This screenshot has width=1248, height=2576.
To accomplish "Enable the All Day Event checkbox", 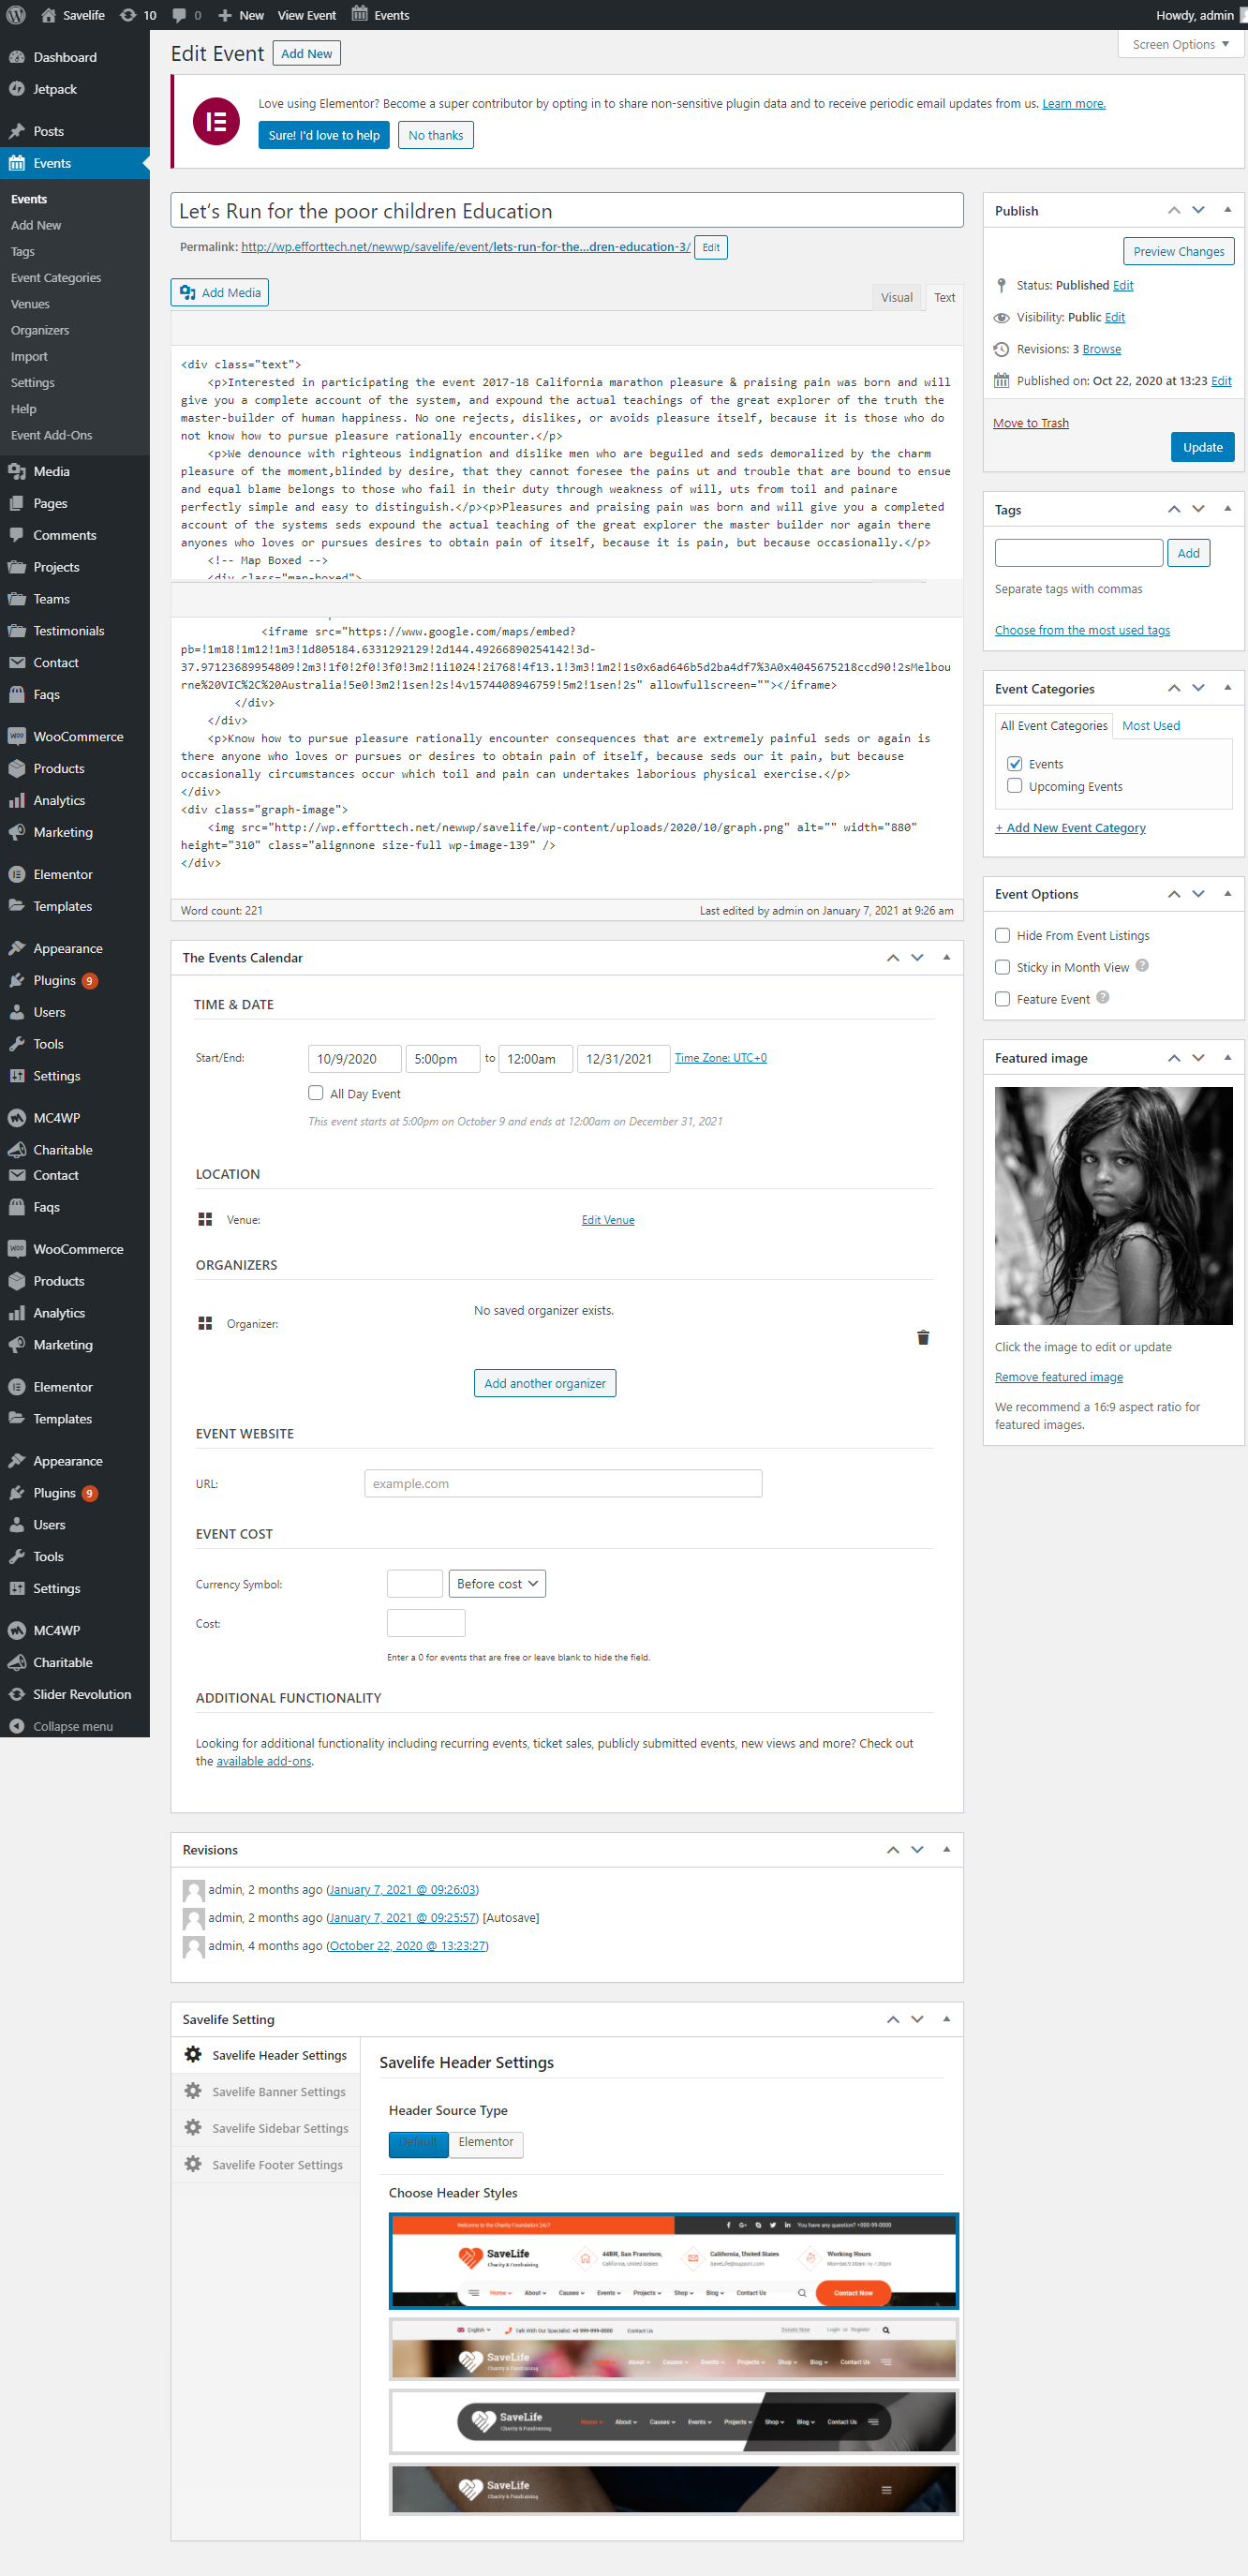I will pyautogui.click(x=316, y=1093).
